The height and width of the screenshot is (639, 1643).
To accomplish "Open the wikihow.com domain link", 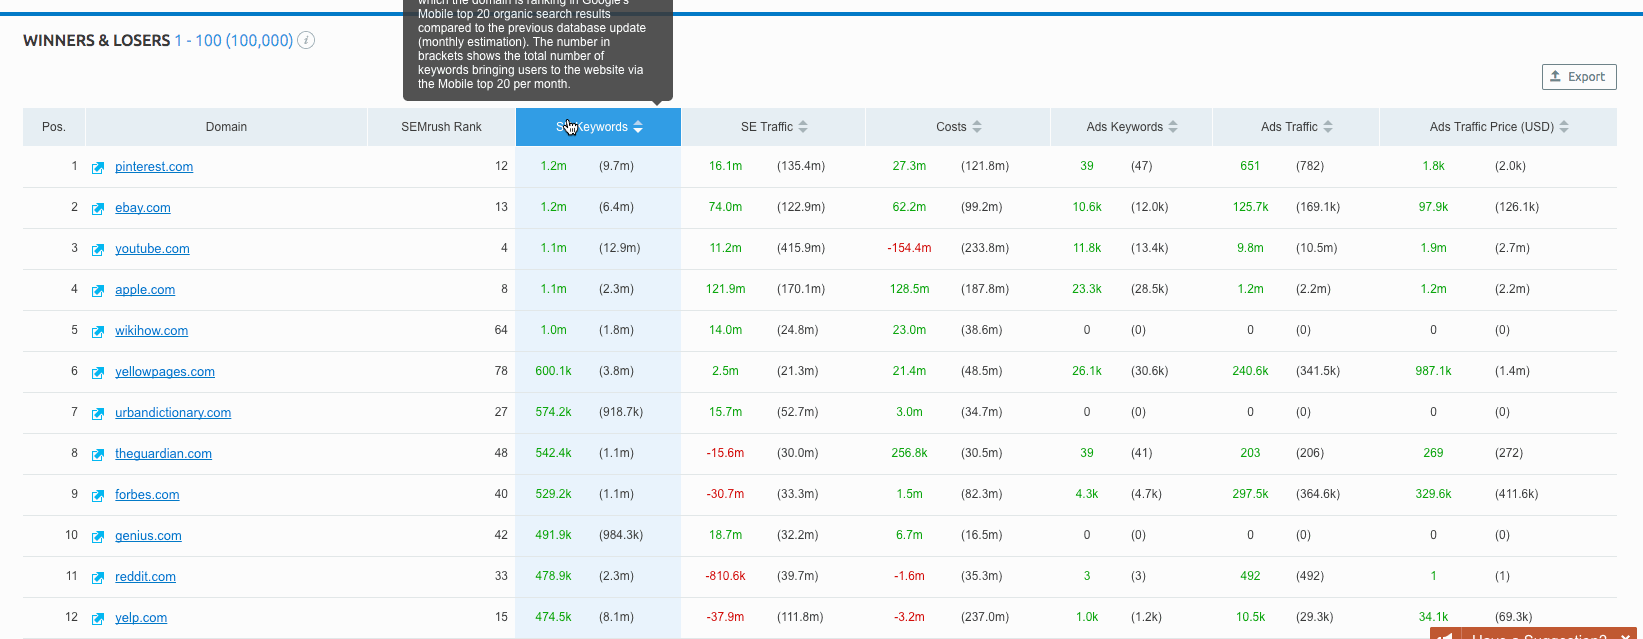I will tap(151, 331).
